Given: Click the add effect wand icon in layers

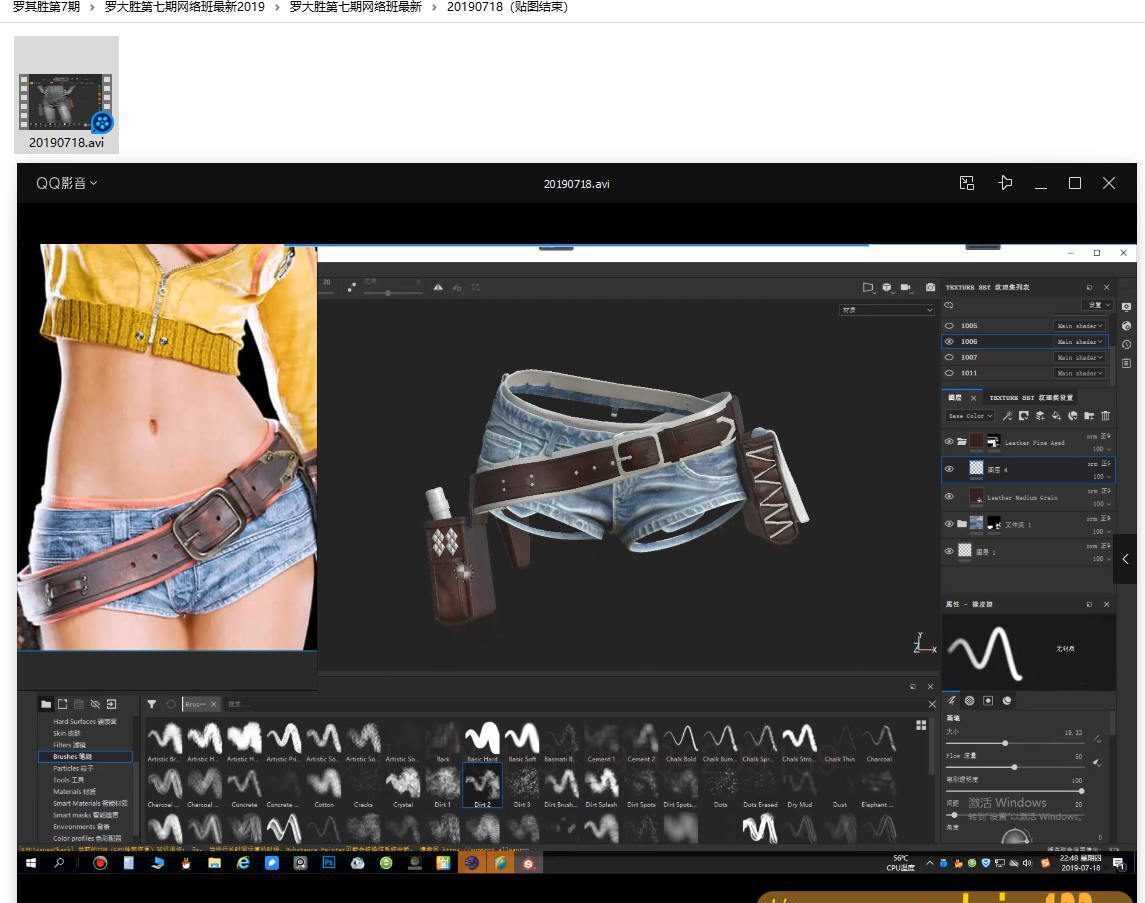Looking at the screenshot, I should click(1007, 416).
